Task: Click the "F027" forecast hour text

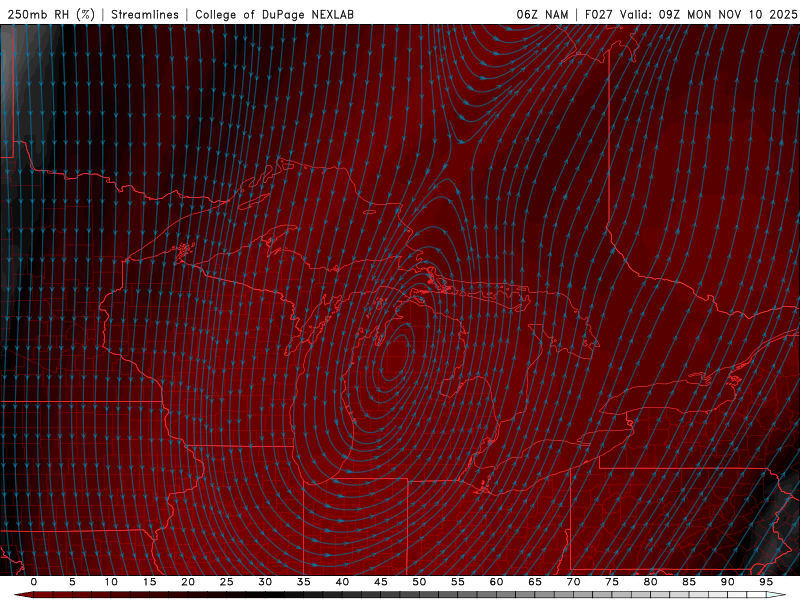Action: click(x=599, y=14)
